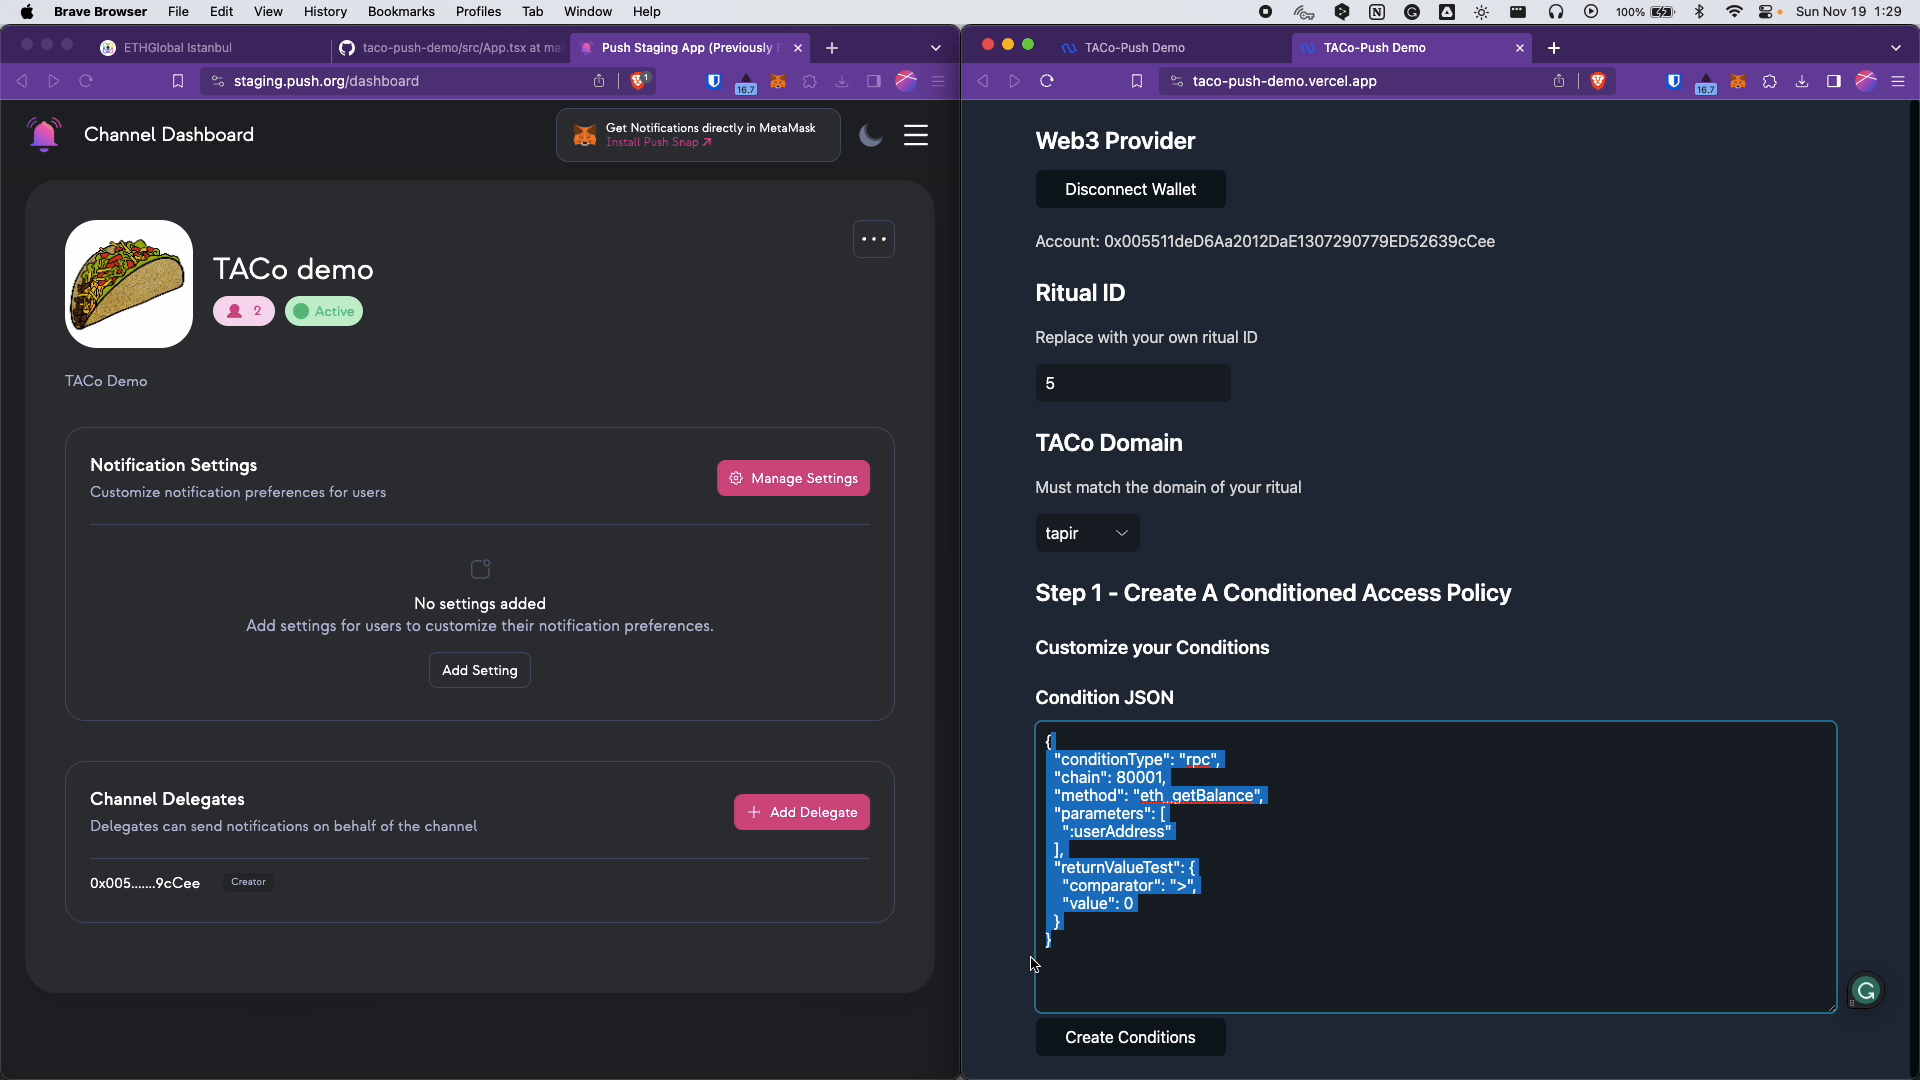Click Install Push Snap link

[x=658, y=142]
